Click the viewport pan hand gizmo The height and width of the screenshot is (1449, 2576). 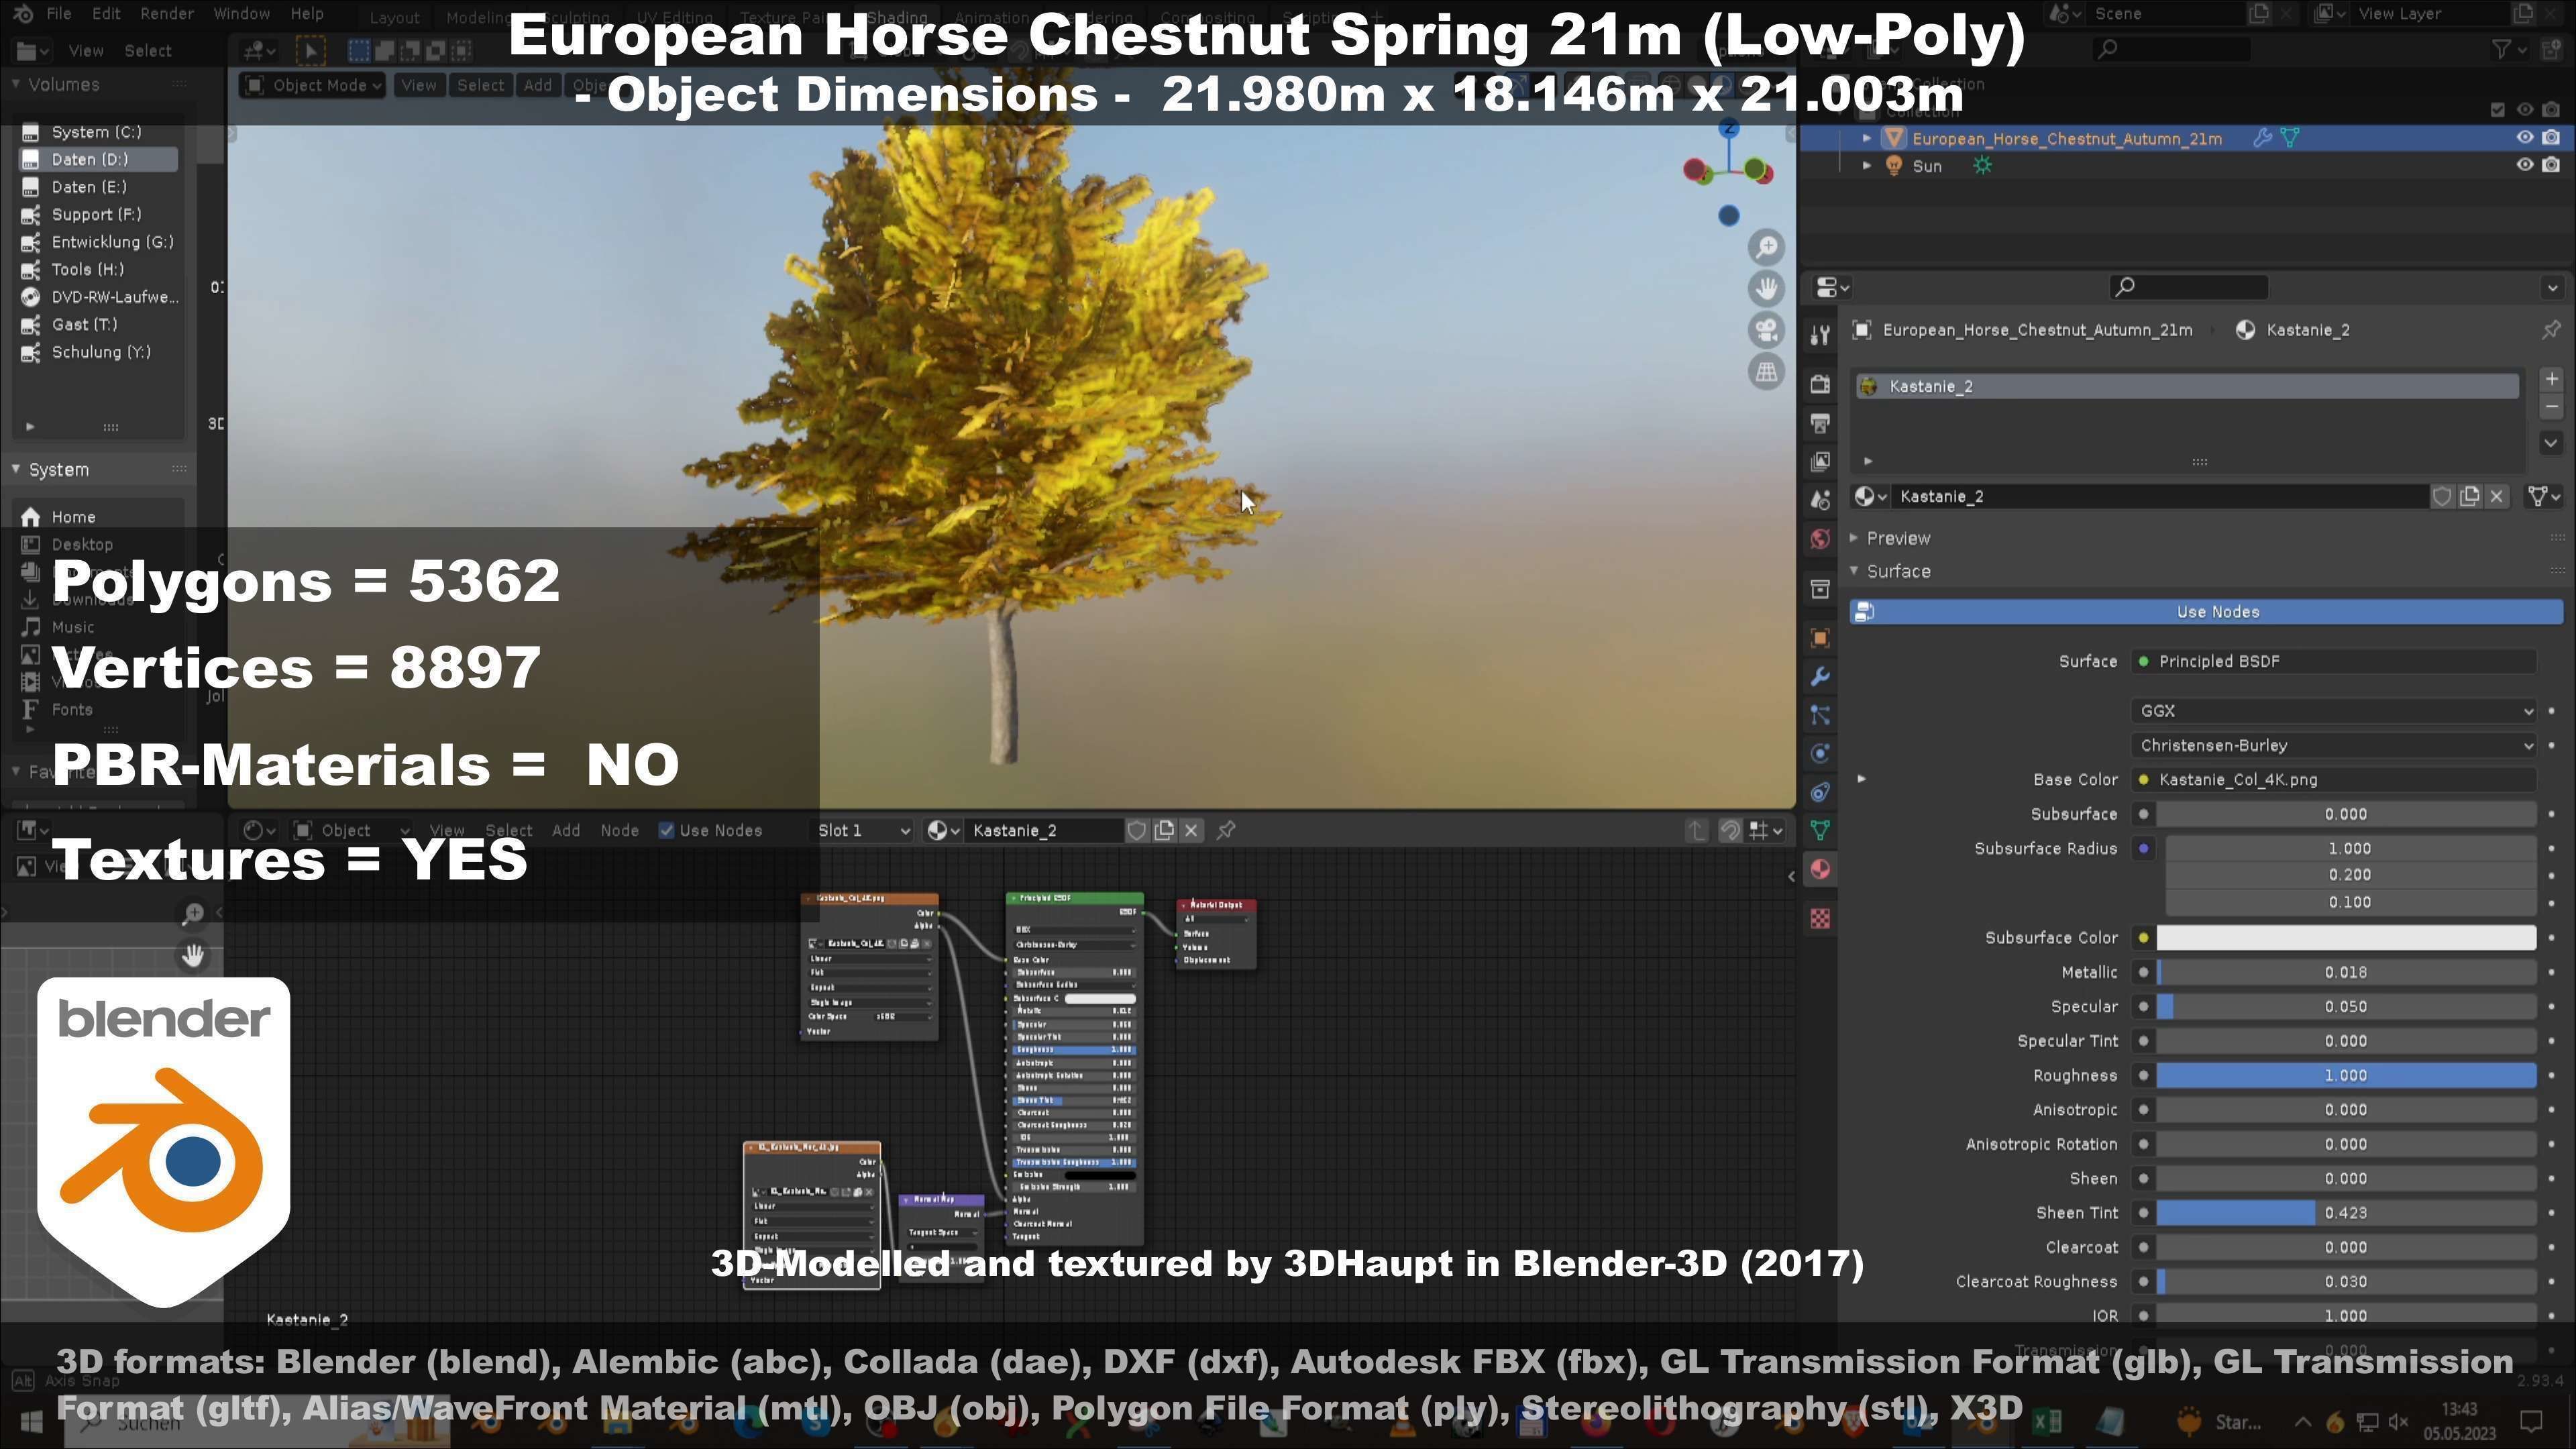point(1767,289)
